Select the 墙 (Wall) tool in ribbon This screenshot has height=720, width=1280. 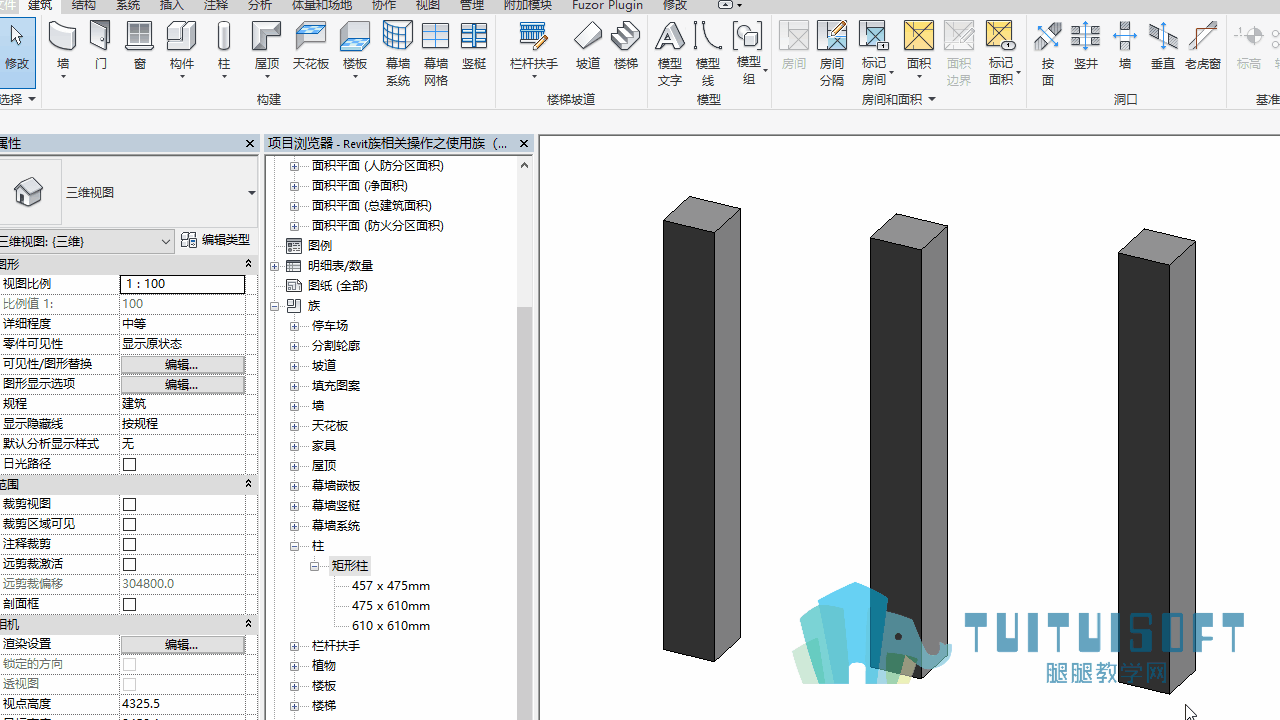pos(63,47)
